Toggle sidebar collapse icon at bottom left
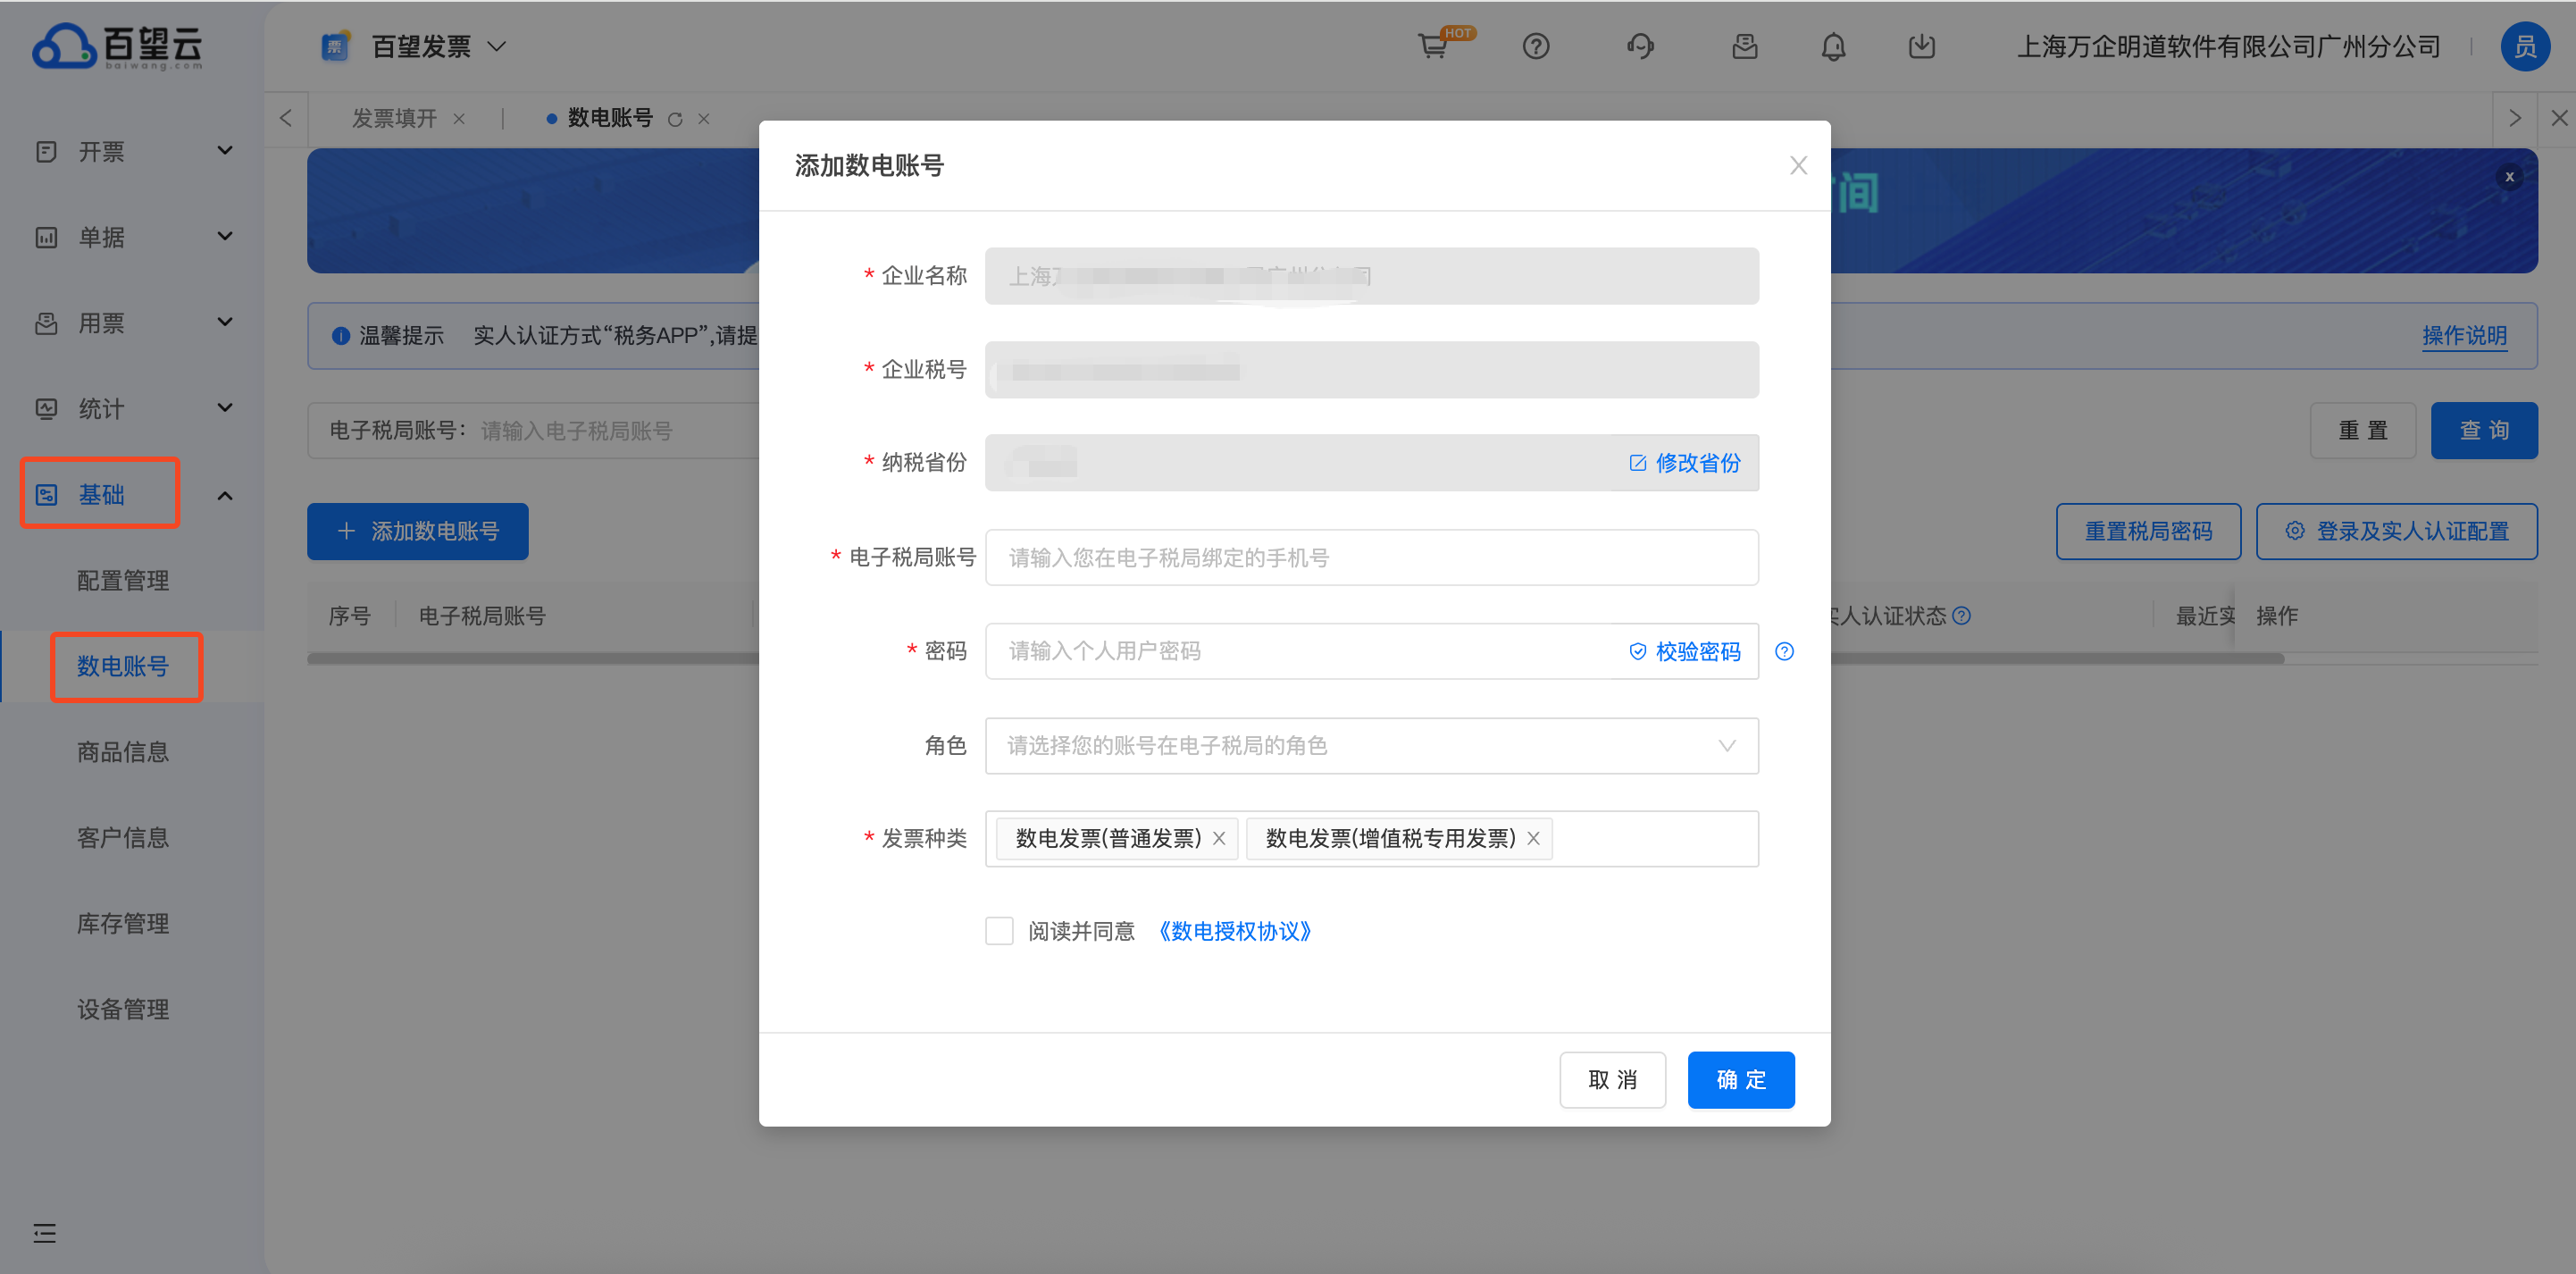The height and width of the screenshot is (1274, 2576). point(45,1232)
